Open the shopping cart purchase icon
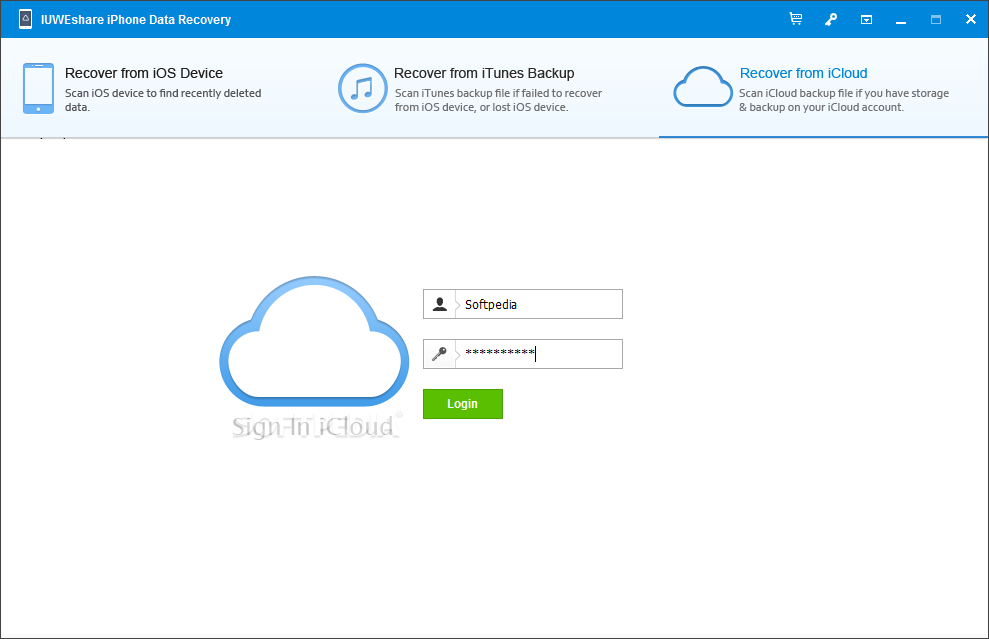The width and height of the screenshot is (989, 639). 796,19
